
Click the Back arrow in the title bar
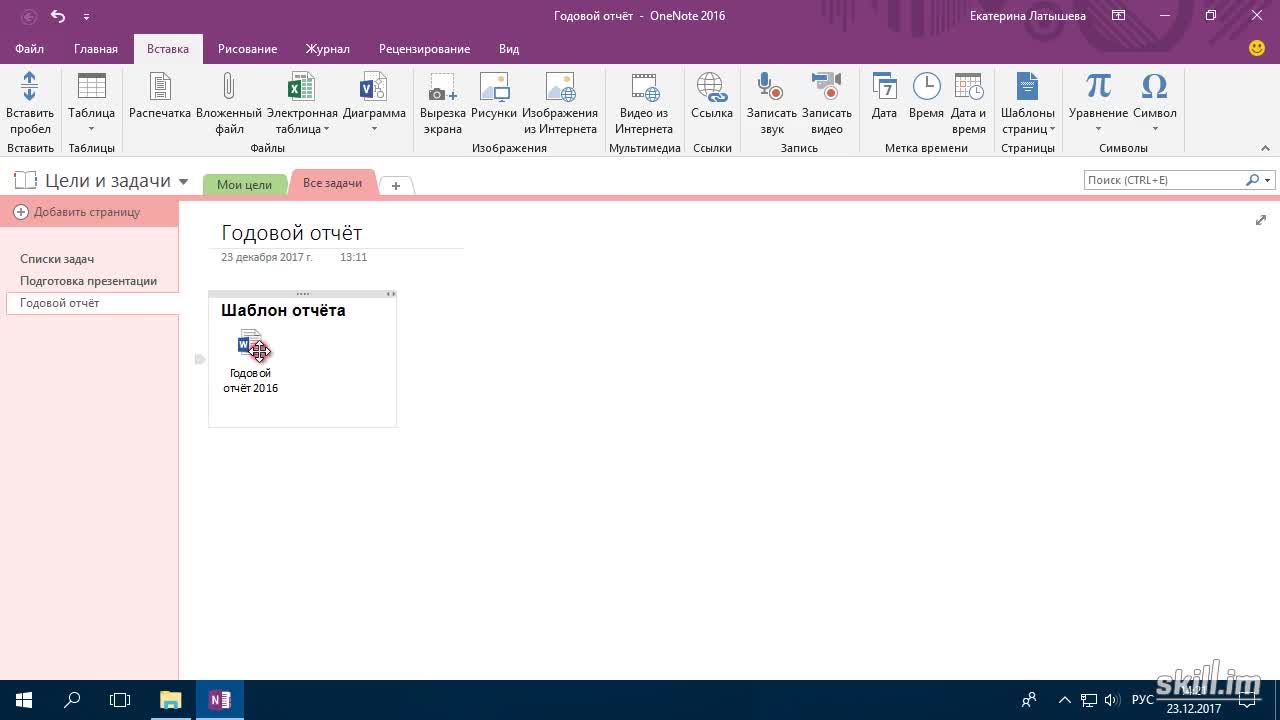[x=29, y=16]
